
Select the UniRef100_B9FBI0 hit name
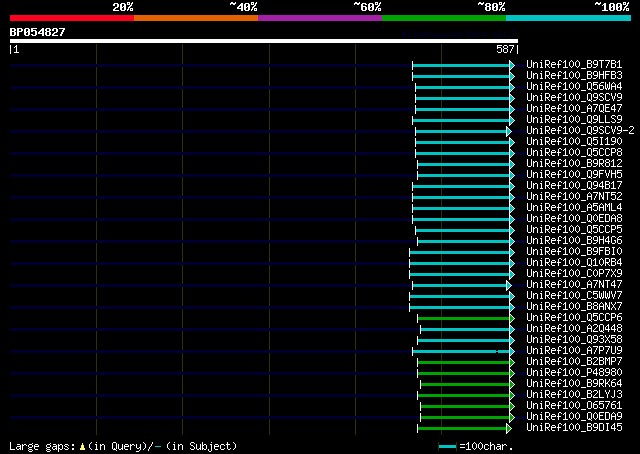[574, 252]
